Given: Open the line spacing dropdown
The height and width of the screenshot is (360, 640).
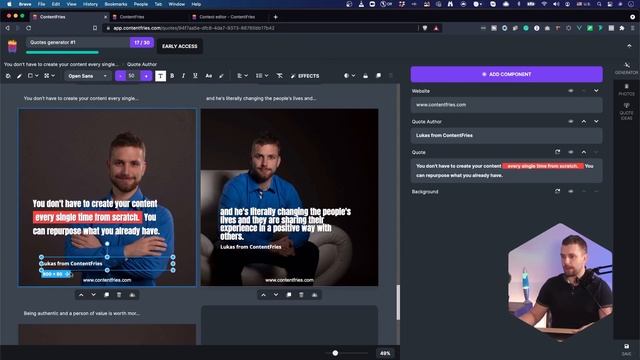Looking at the screenshot, I should [262, 76].
